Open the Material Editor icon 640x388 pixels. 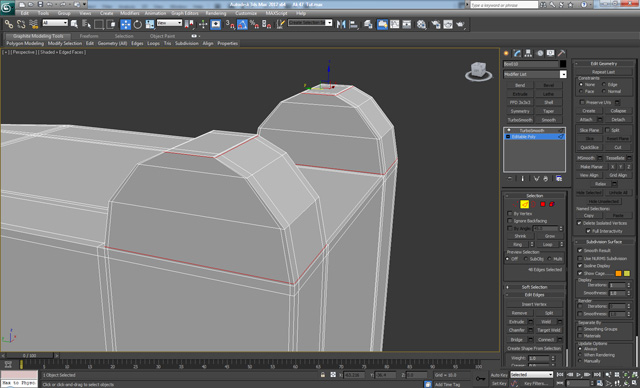click(x=421, y=24)
